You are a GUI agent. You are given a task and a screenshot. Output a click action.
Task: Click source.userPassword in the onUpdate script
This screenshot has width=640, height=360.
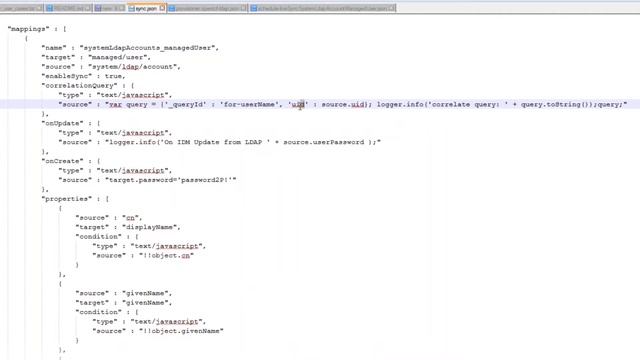pos(324,142)
